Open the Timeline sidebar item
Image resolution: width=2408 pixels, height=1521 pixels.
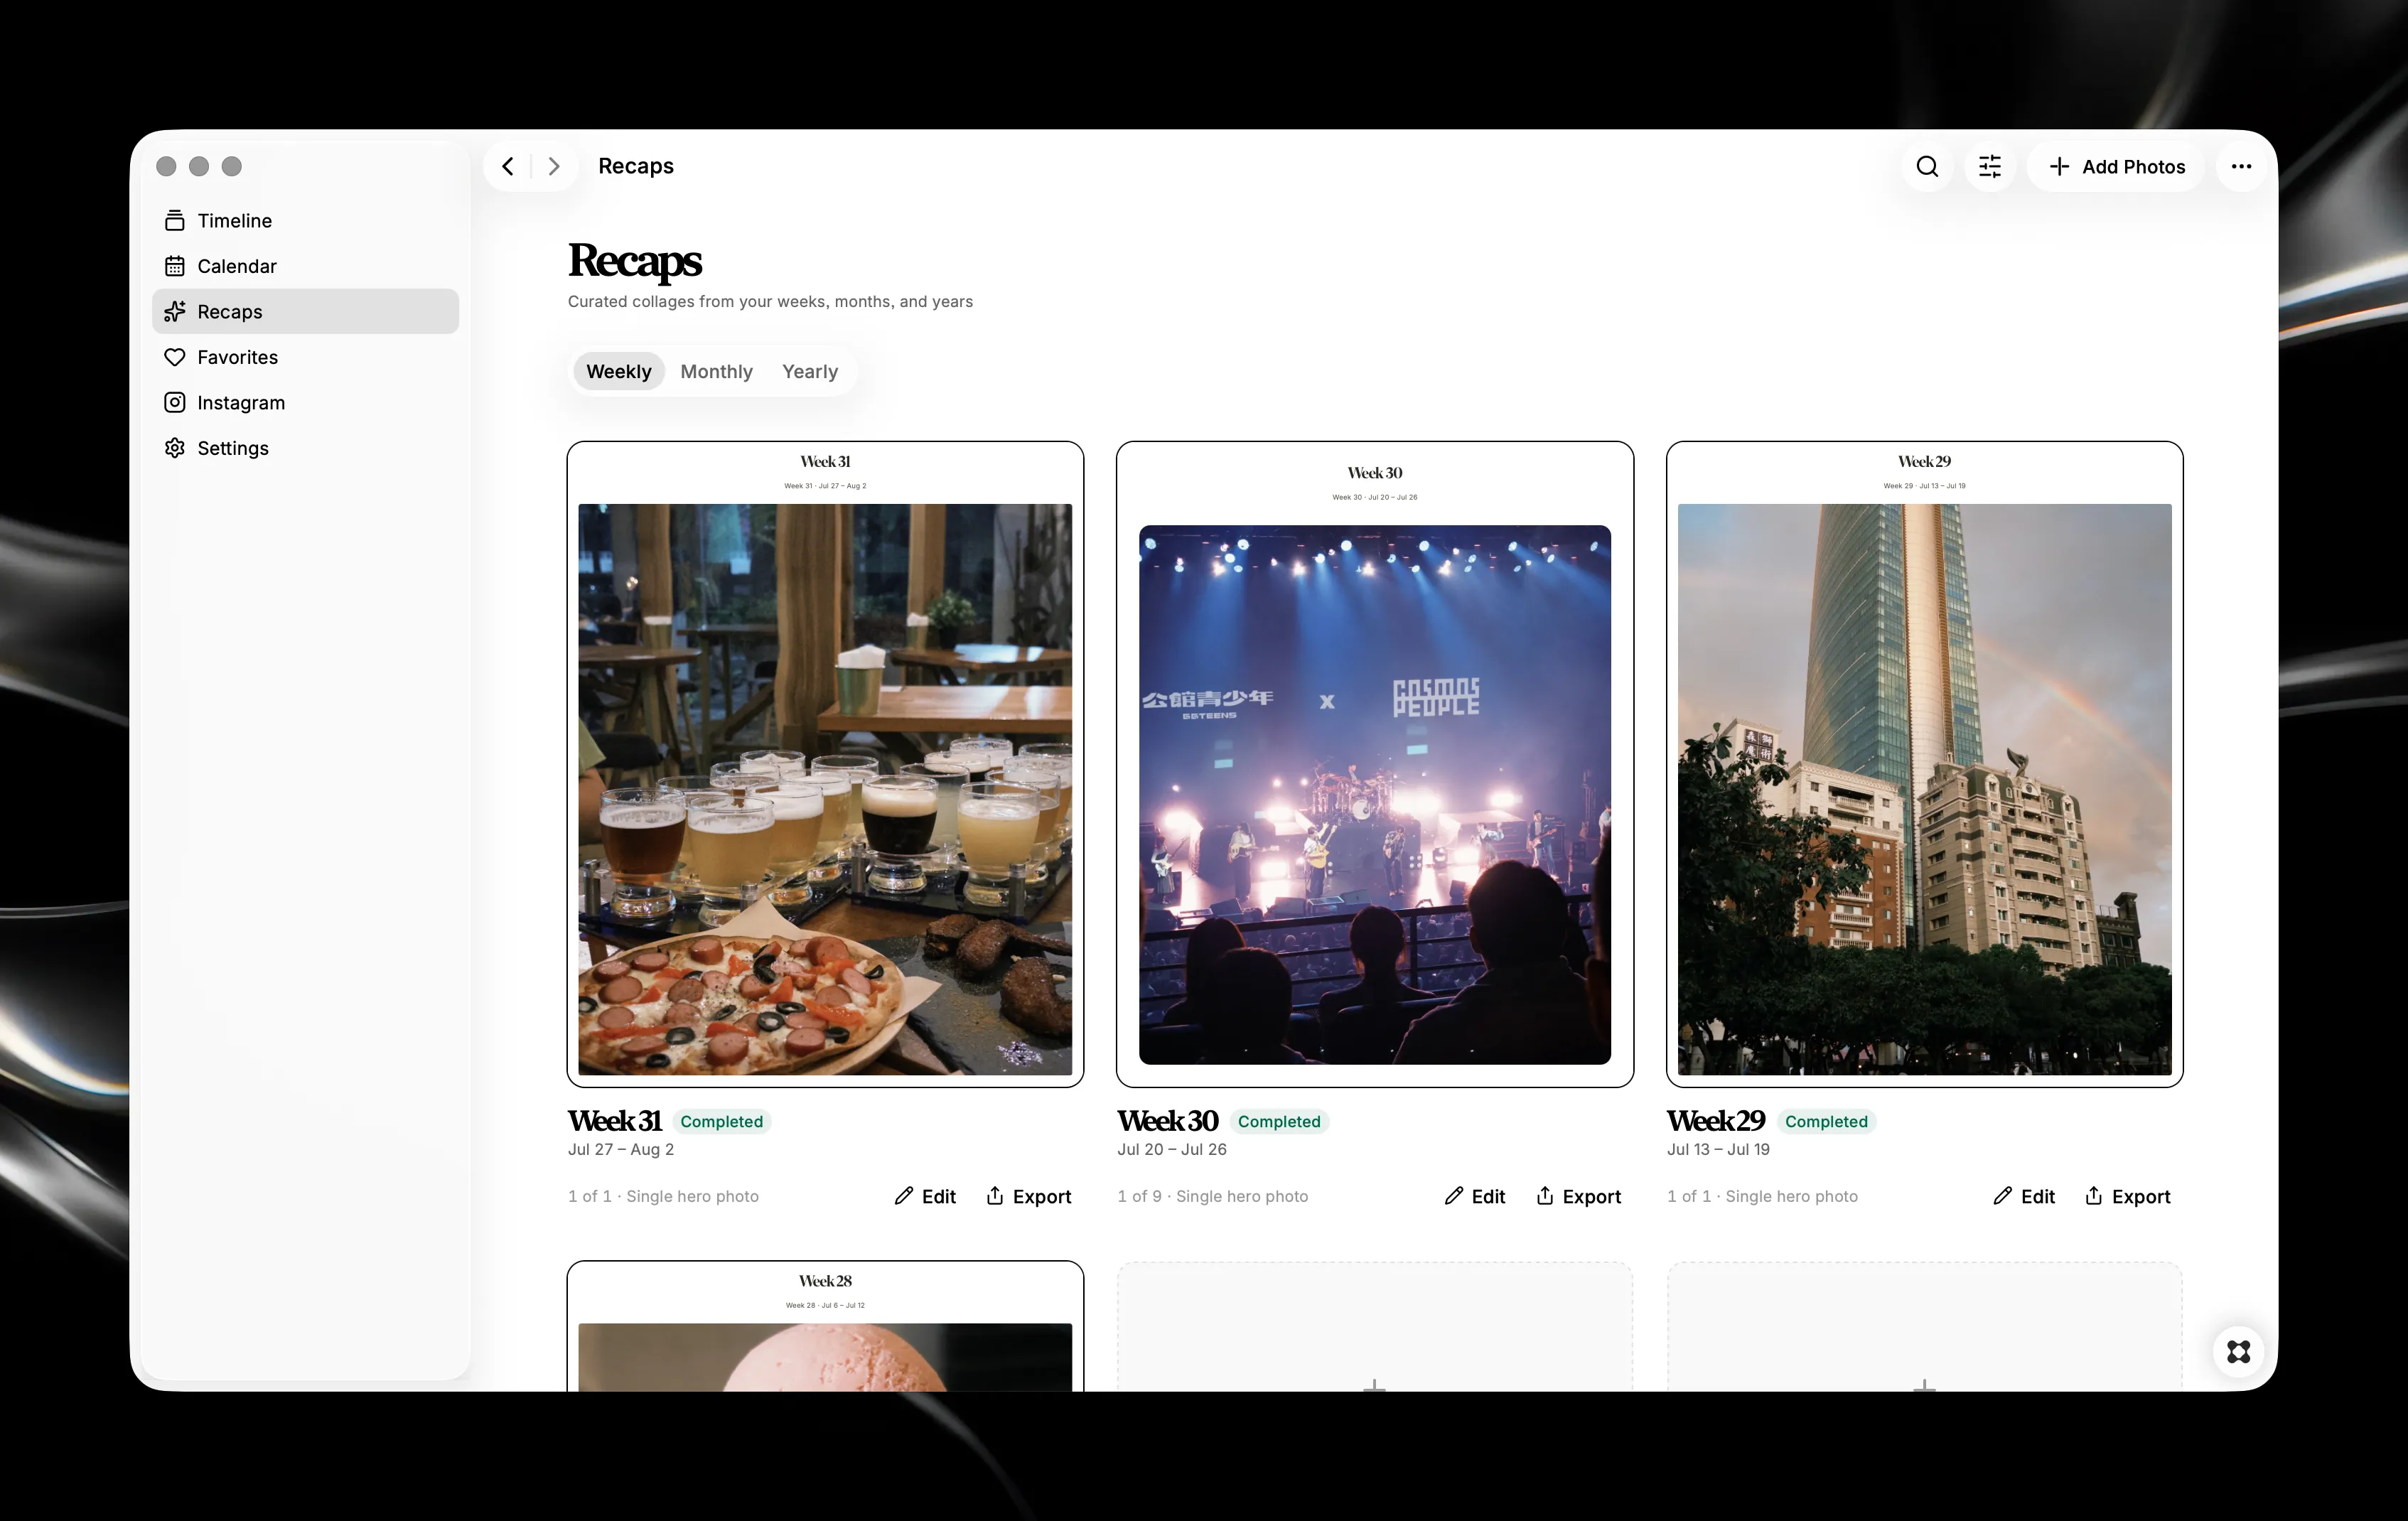305,220
